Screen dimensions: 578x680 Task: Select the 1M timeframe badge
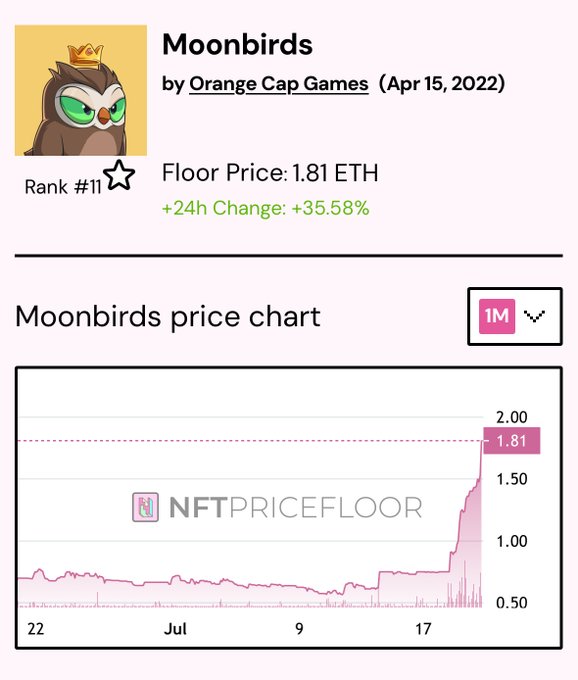pyautogui.click(x=497, y=316)
